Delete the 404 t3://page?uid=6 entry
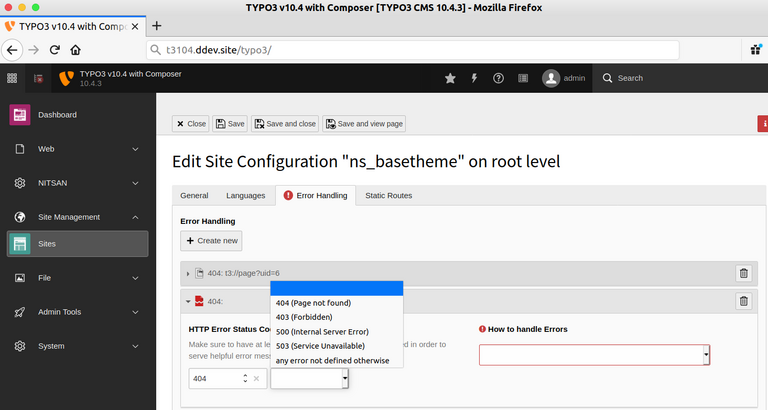The height and width of the screenshot is (410, 768). pos(743,273)
